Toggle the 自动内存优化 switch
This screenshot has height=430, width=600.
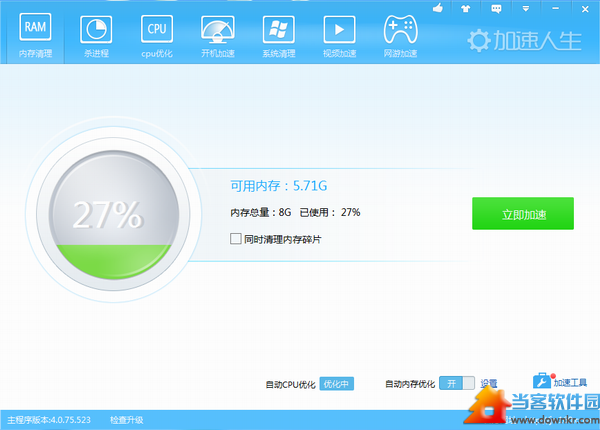(457, 383)
